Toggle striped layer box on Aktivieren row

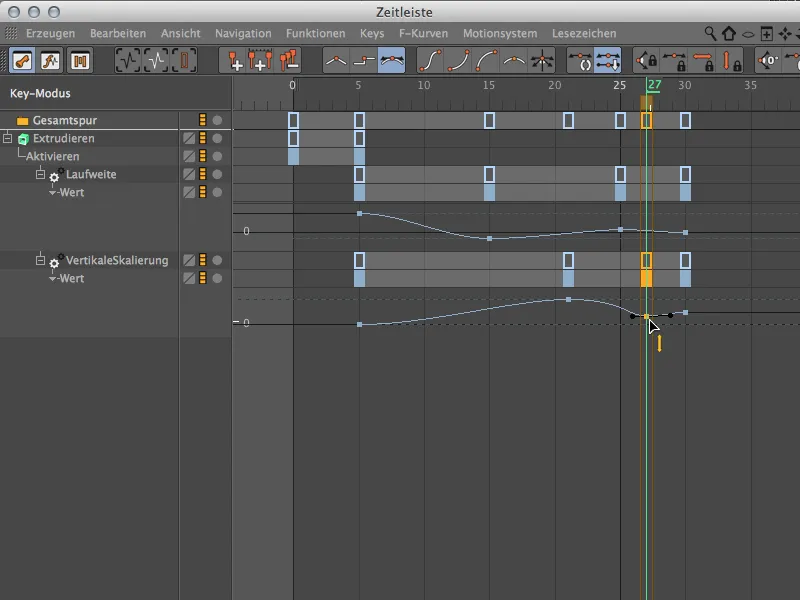coord(189,156)
